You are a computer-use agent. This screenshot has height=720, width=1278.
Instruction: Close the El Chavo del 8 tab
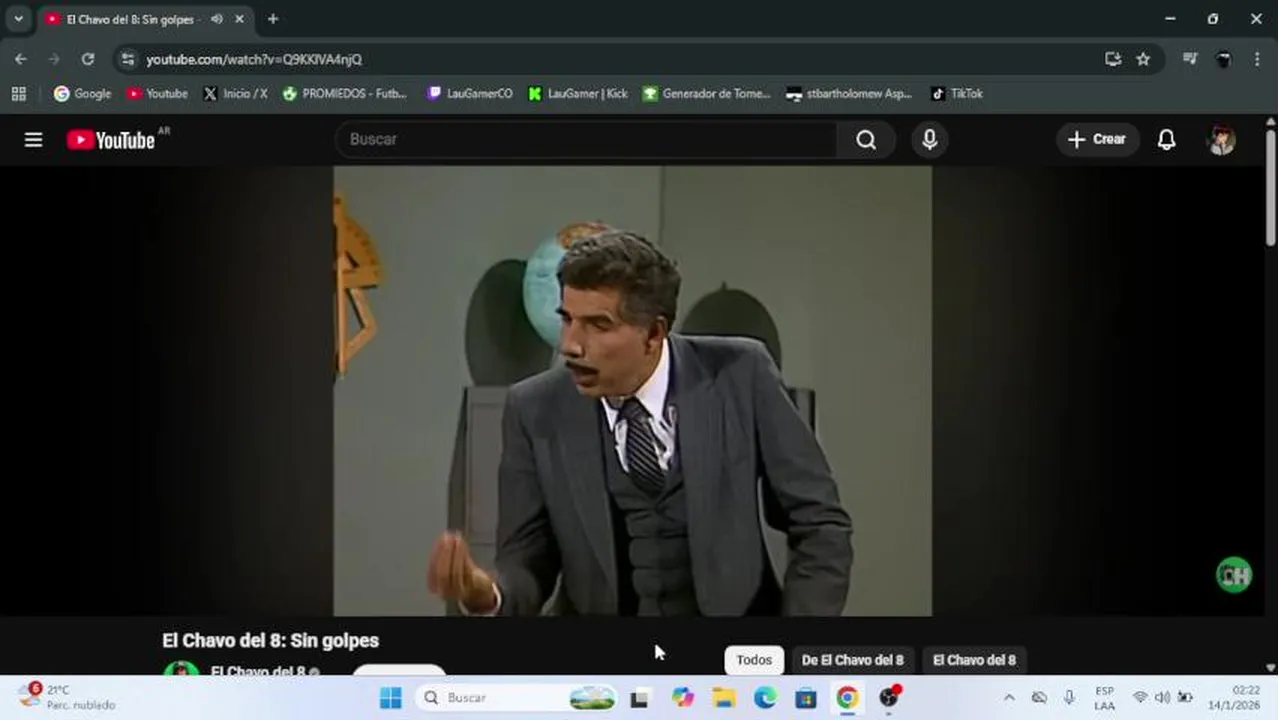(x=239, y=19)
